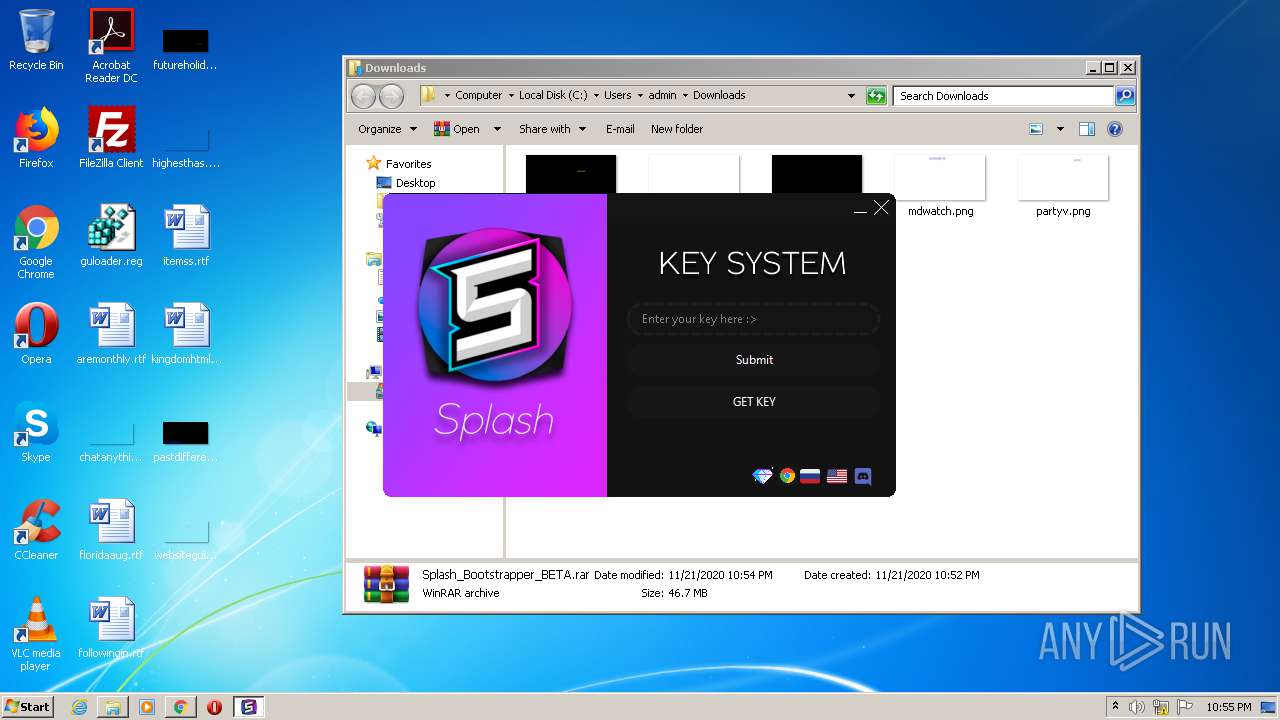
Task: Open Windows Explorer taskbar button
Action: click(x=113, y=707)
